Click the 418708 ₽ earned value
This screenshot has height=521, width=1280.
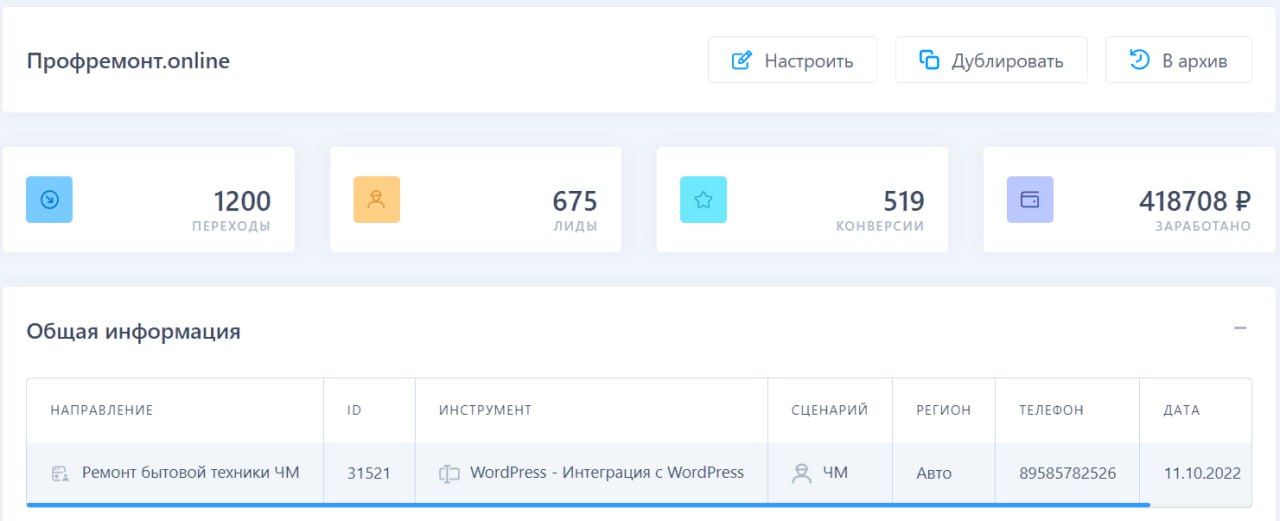[1195, 200]
